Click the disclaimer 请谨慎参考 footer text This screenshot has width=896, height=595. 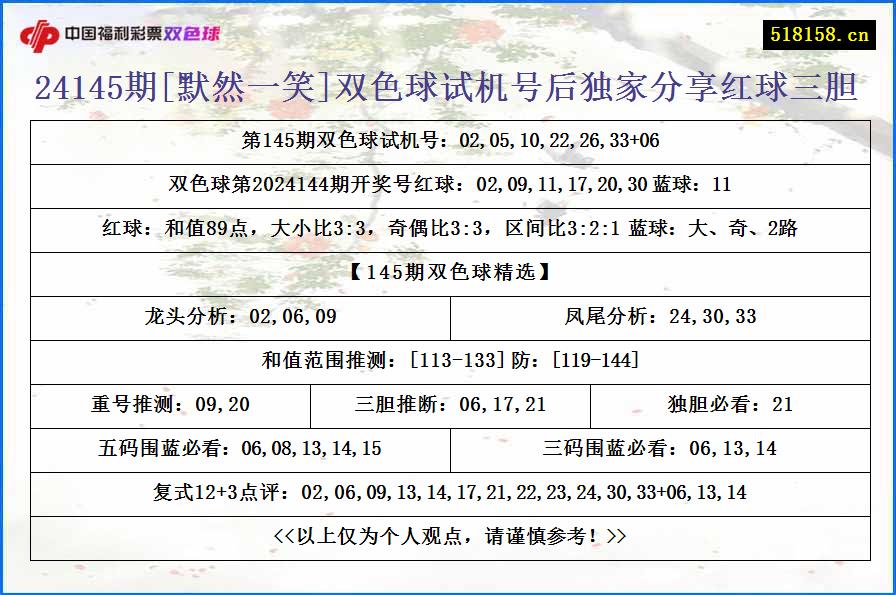click(x=448, y=537)
